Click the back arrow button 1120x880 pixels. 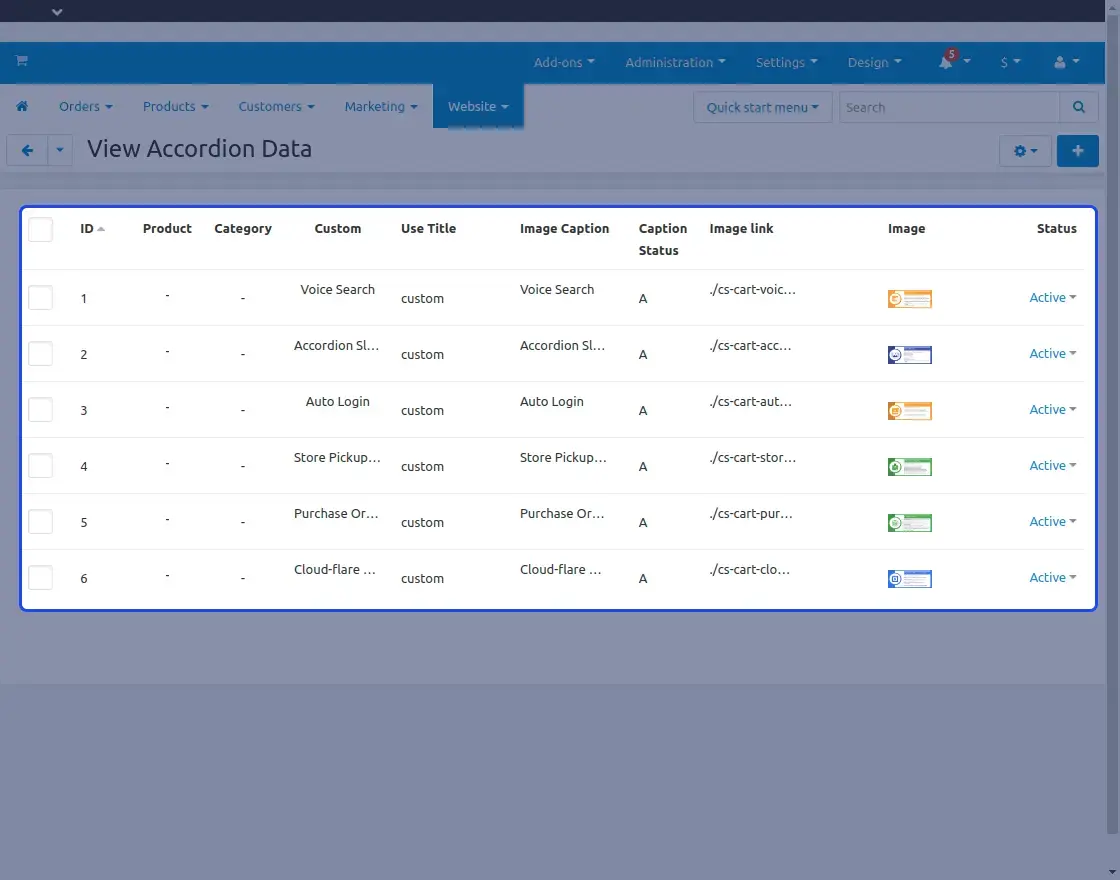(x=27, y=150)
